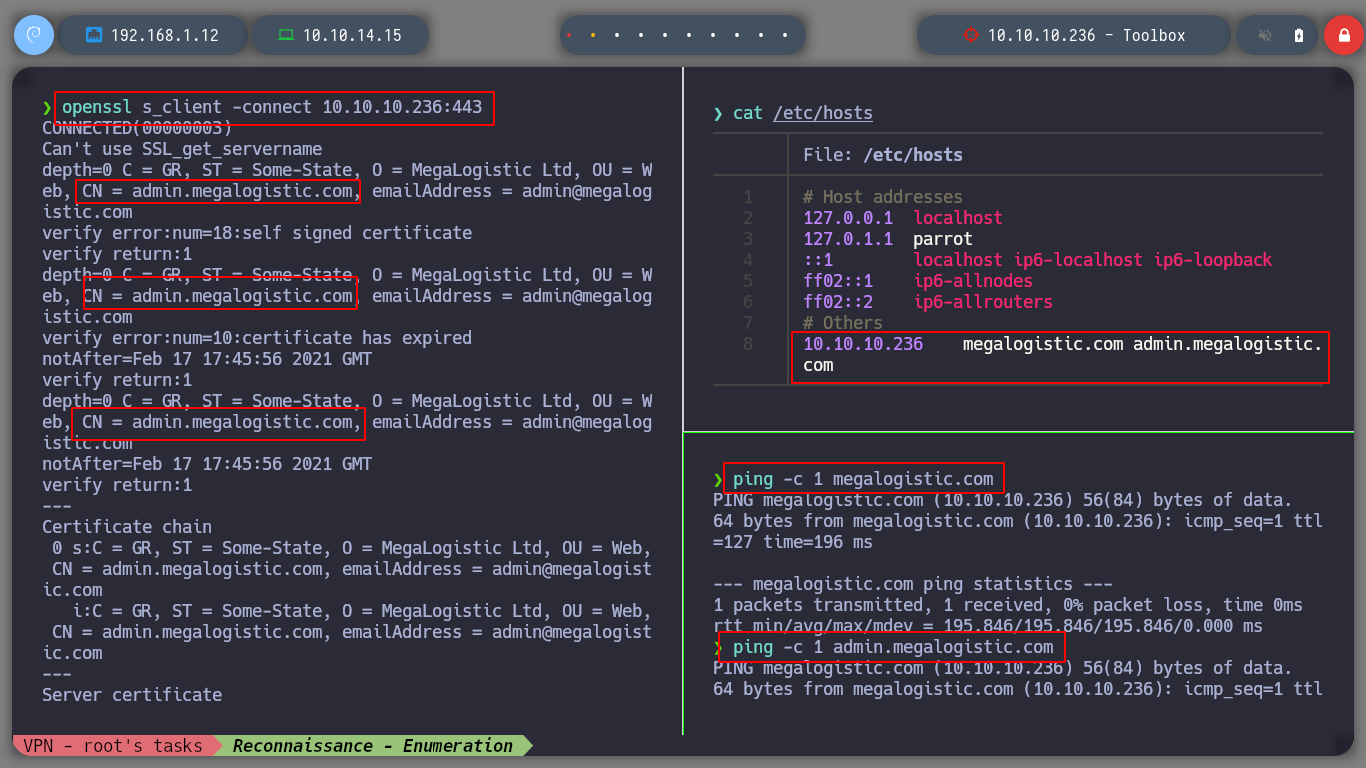The width and height of the screenshot is (1366, 768).
Task: Click the "Certificate chain" heading line
Action: coord(127,527)
